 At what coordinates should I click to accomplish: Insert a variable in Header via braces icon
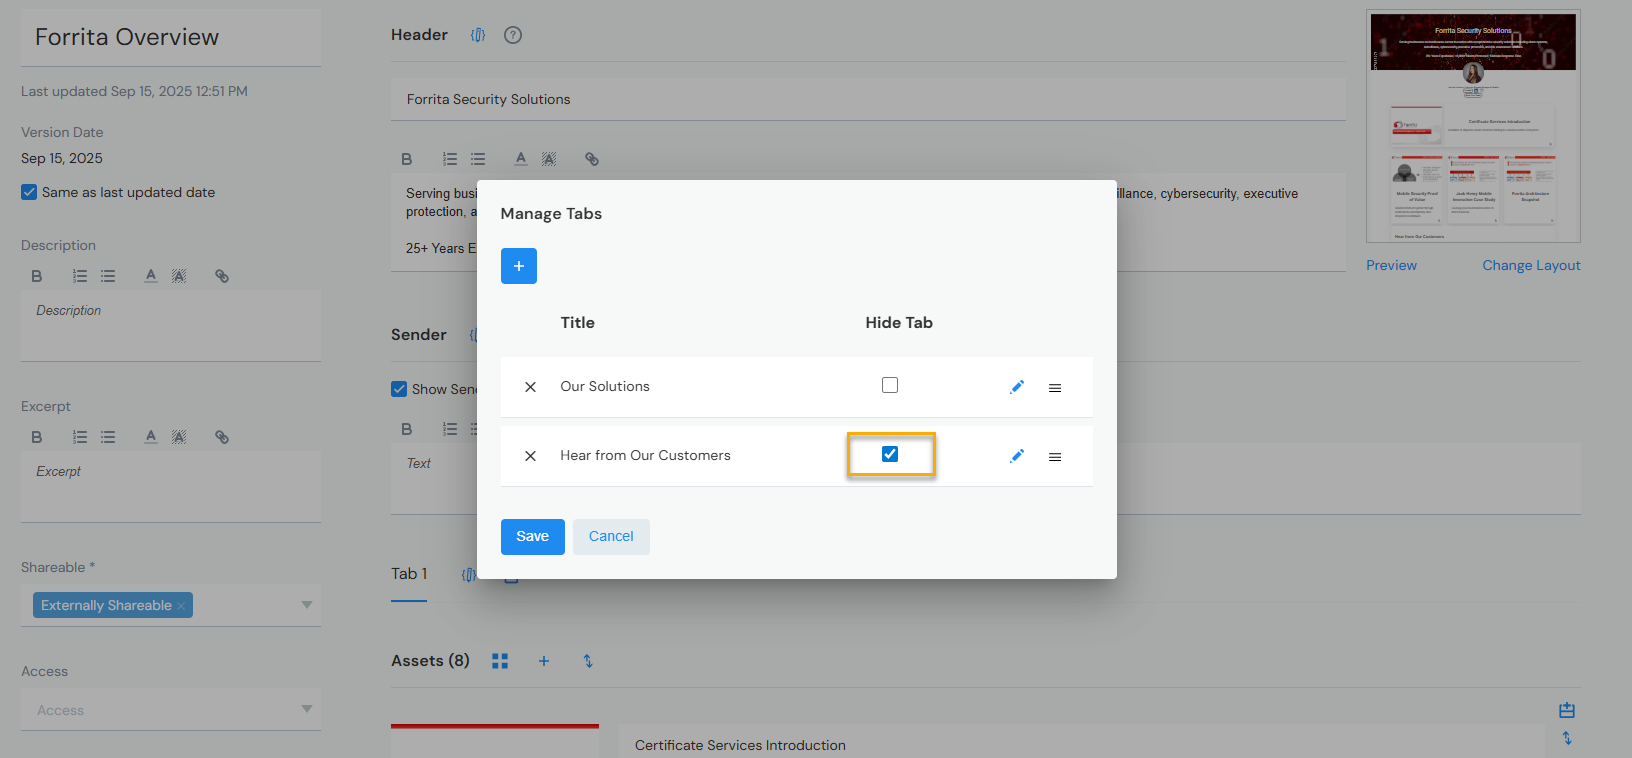pyautogui.click(x=478, y=35)
